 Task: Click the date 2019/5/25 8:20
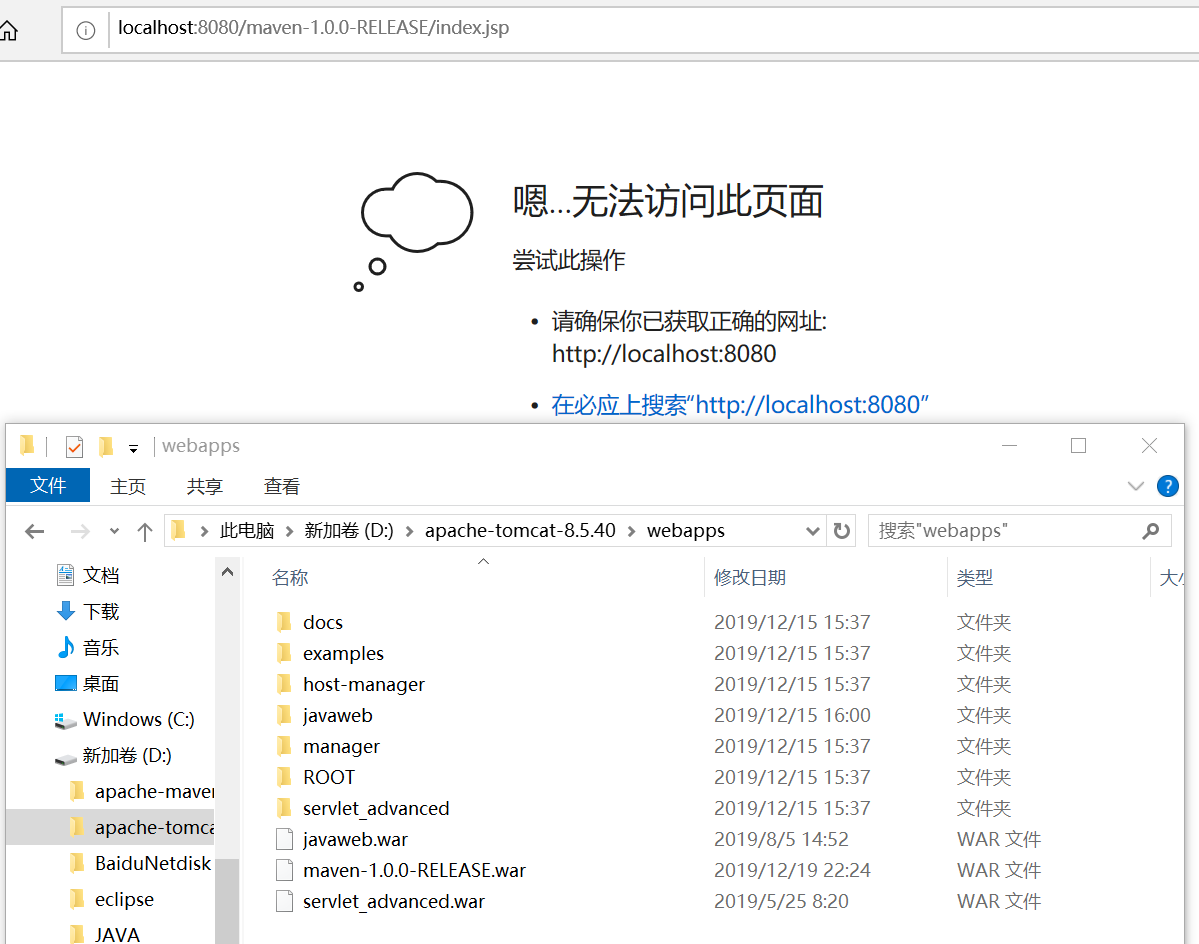(781, 901)
